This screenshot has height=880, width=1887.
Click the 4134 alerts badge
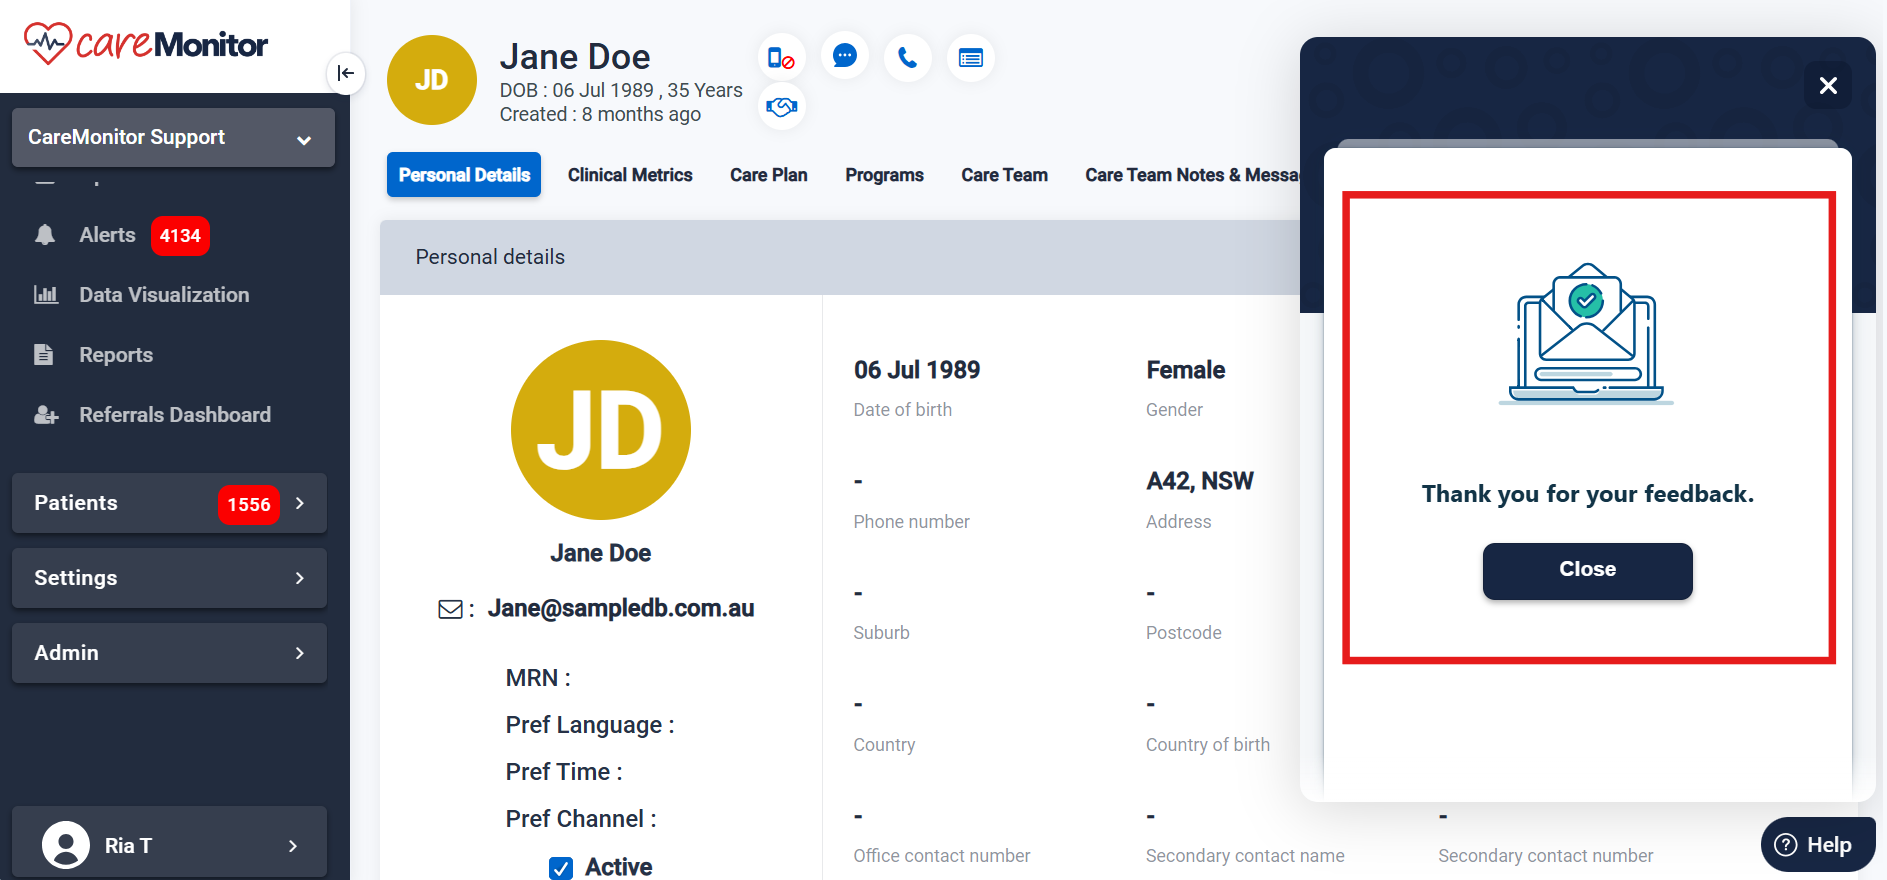[180, 236]
